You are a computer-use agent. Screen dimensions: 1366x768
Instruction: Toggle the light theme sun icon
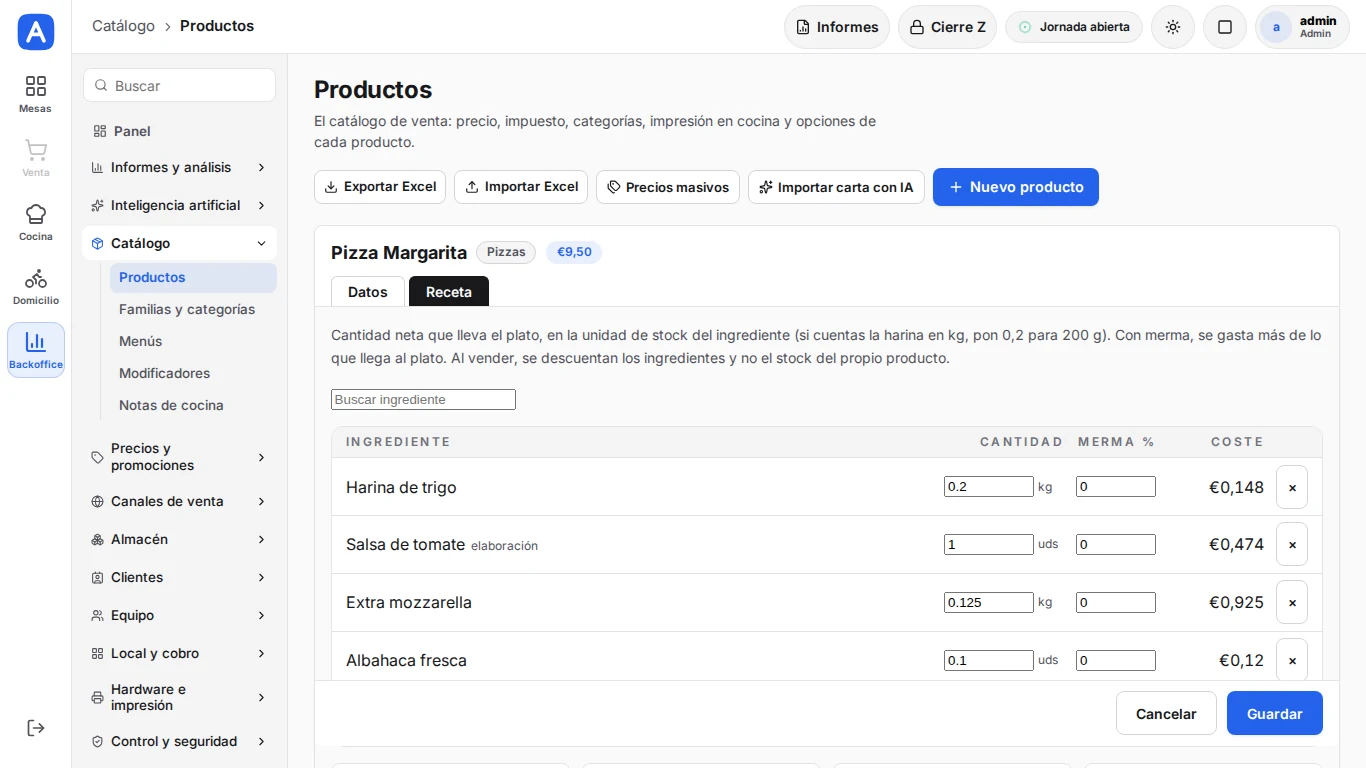click(1173, 27)
